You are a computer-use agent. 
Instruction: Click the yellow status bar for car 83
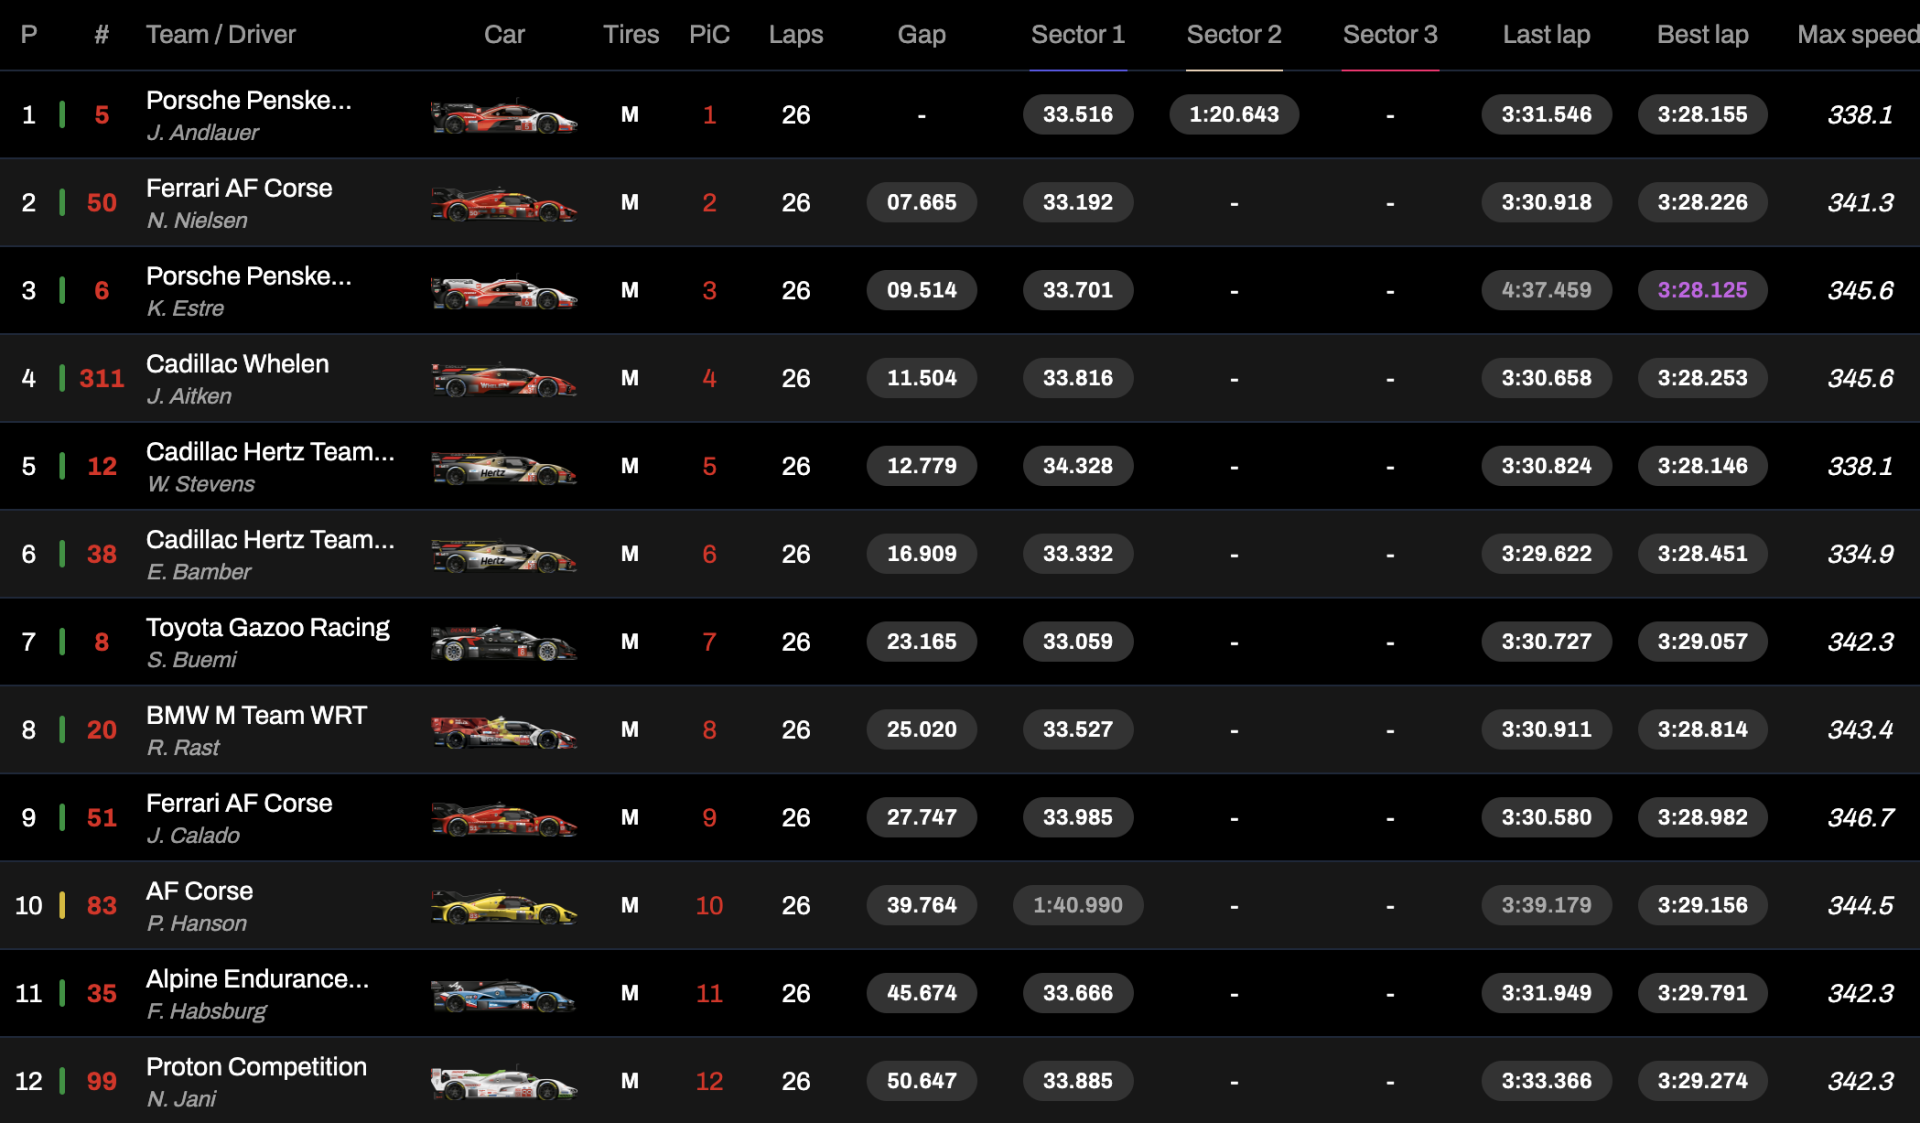point(62,906)
